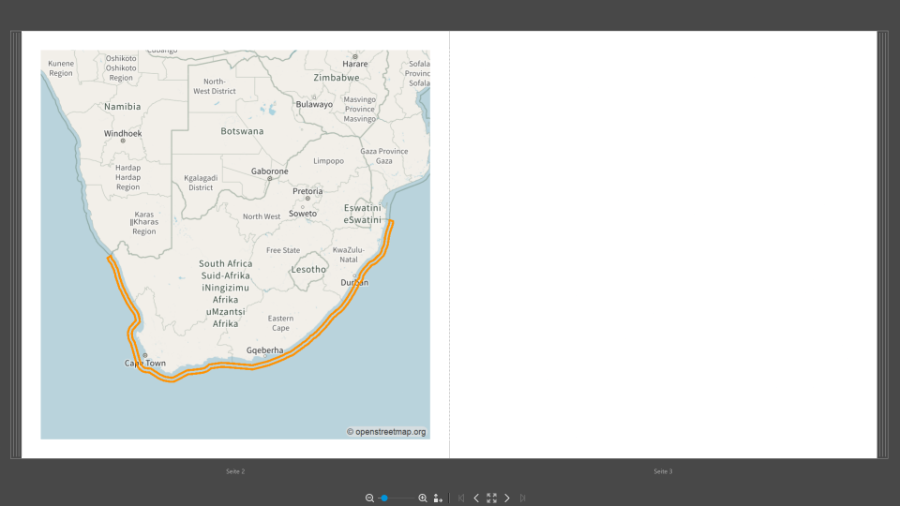Click the openstreetmap.org attribution
Screen dimensions: 900x506
pos(386,432)
